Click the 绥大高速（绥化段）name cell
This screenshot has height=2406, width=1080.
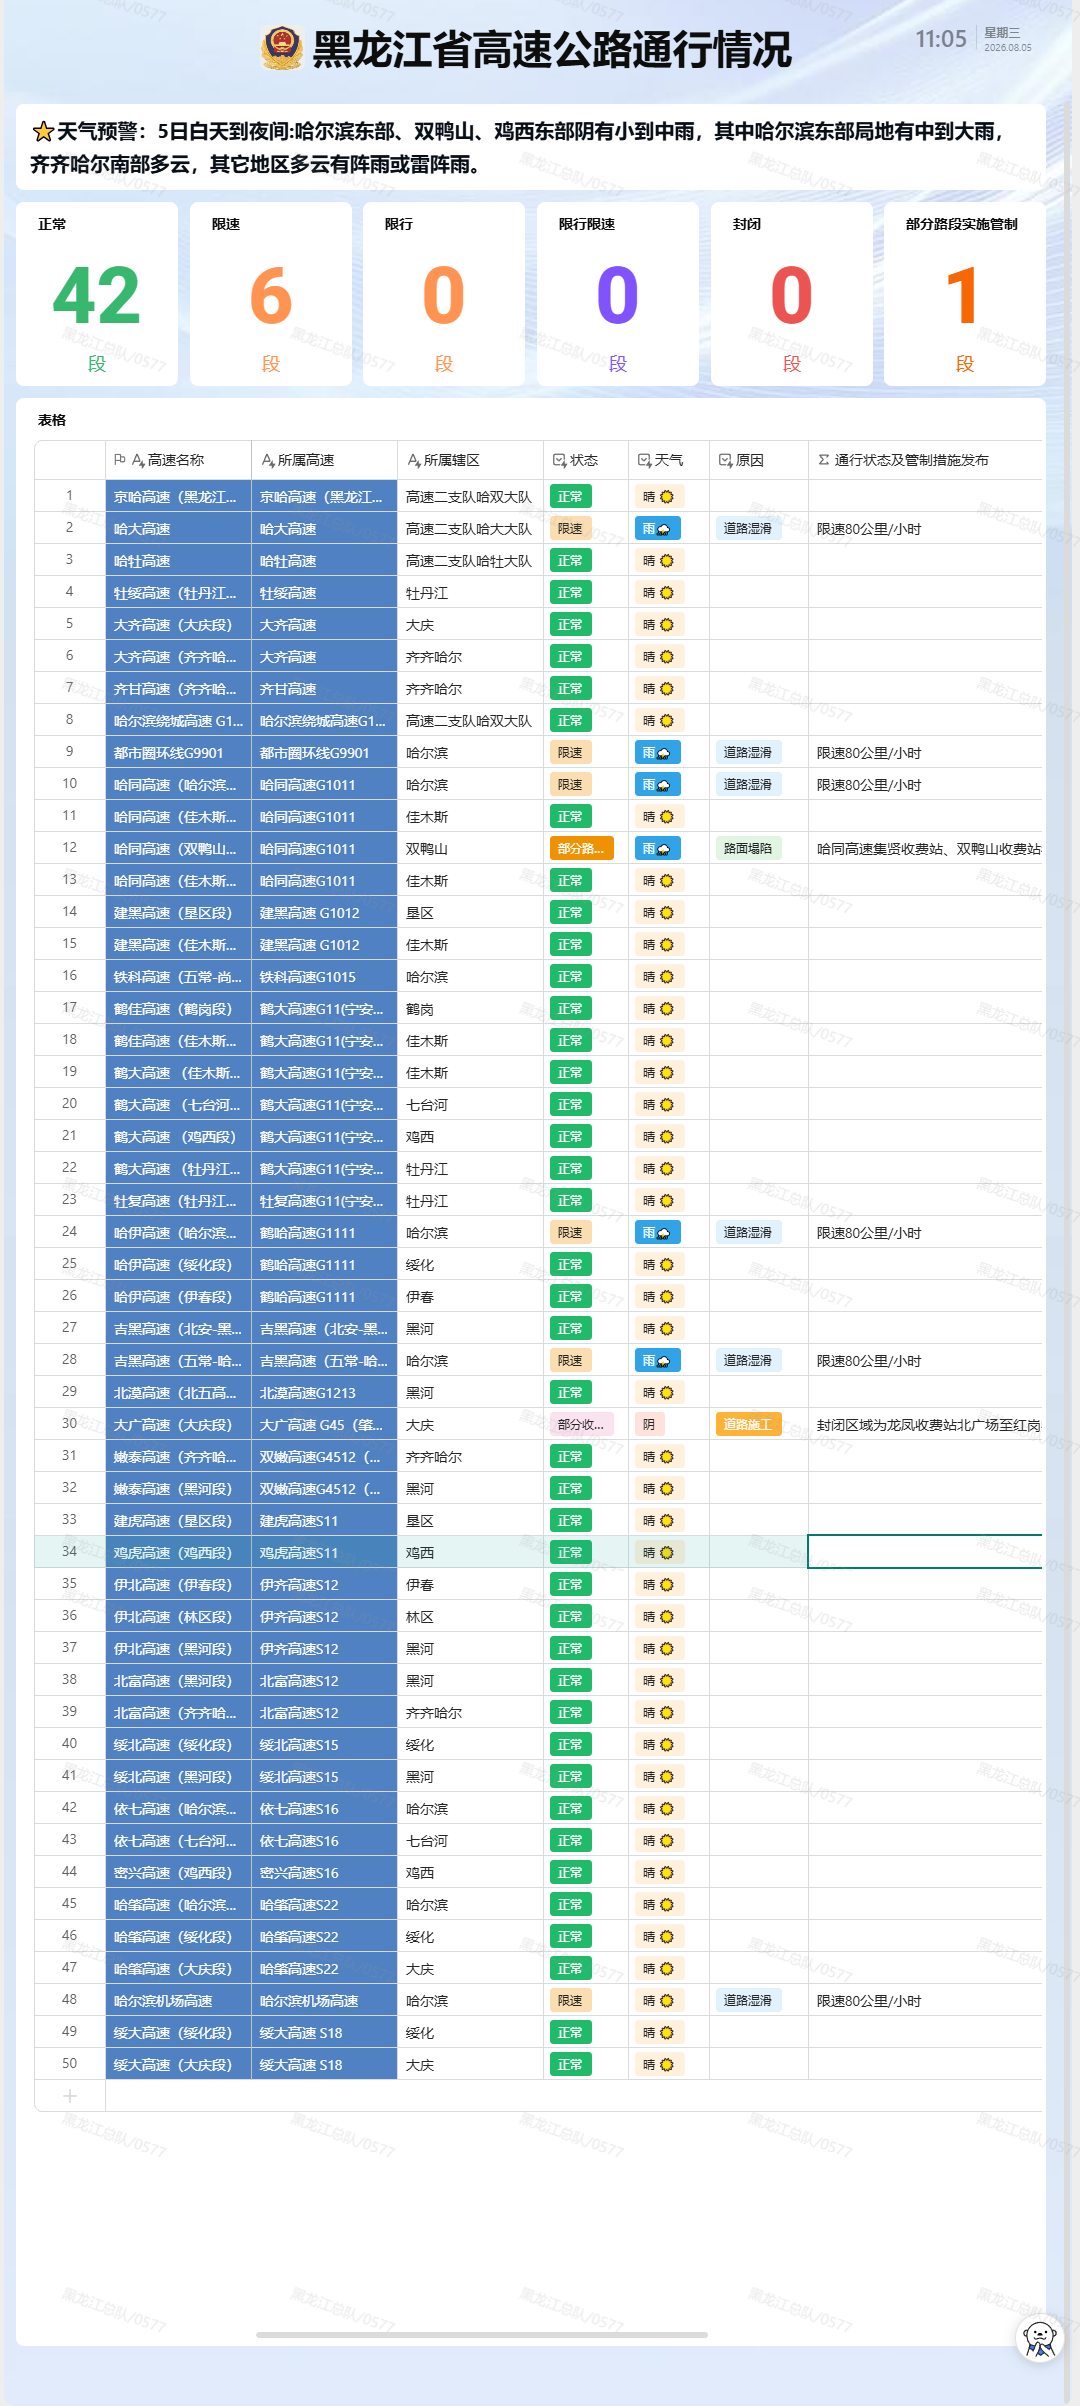click(x=178, y=2032)
